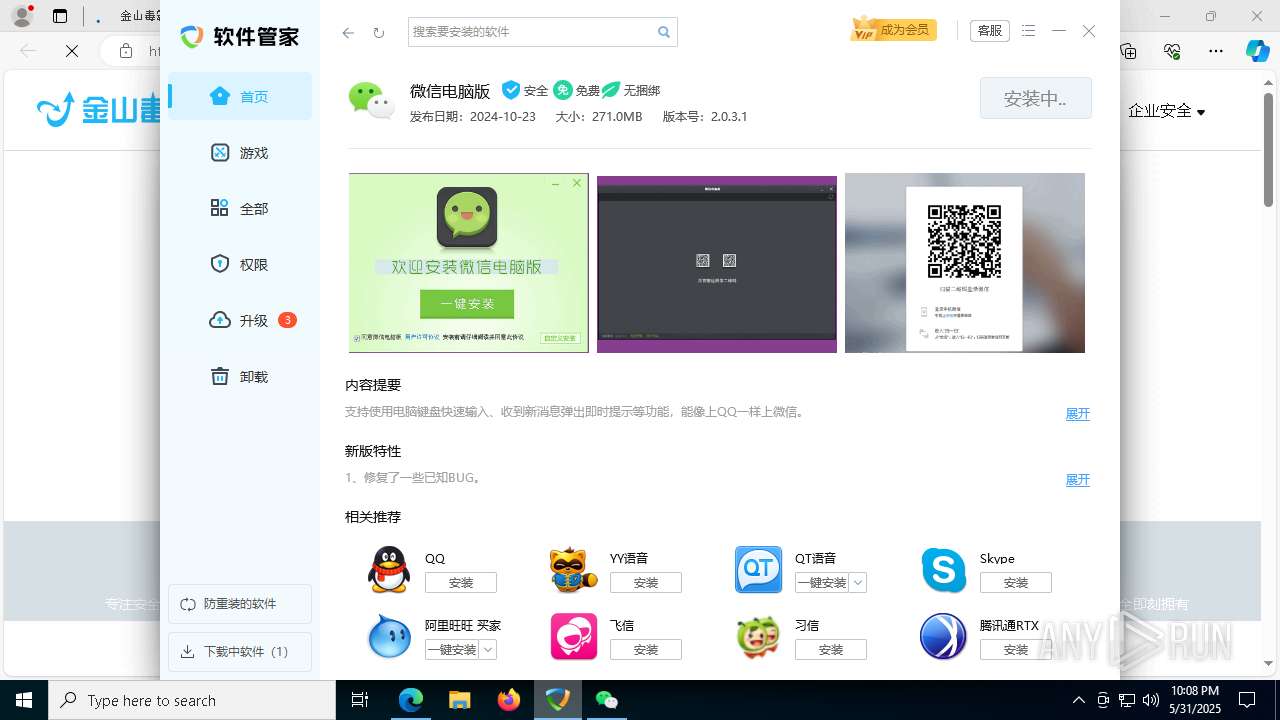Click the refresh icon beside the search box
The image size is (1280, 720).
pyautogui.click(x=378, y=32)
